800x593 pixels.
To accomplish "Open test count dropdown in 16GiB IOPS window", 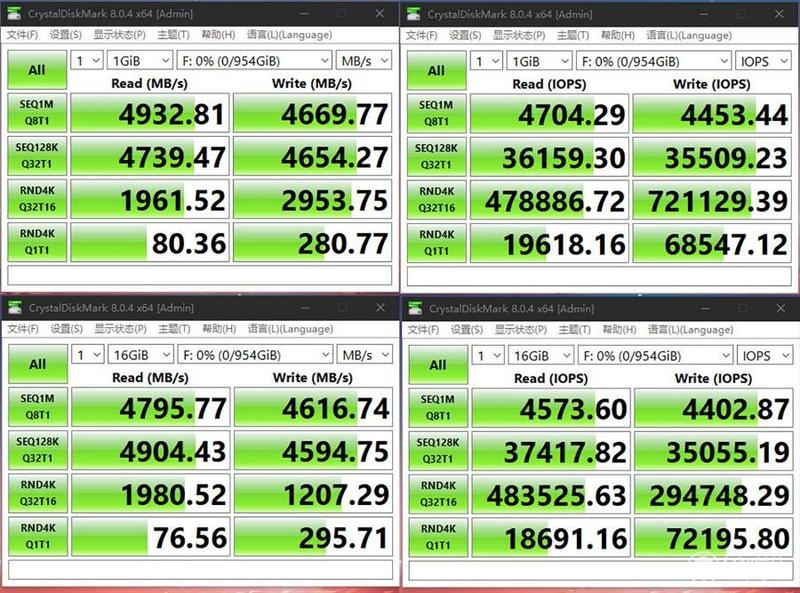I will pyautogui.click(x=488, y=356).
